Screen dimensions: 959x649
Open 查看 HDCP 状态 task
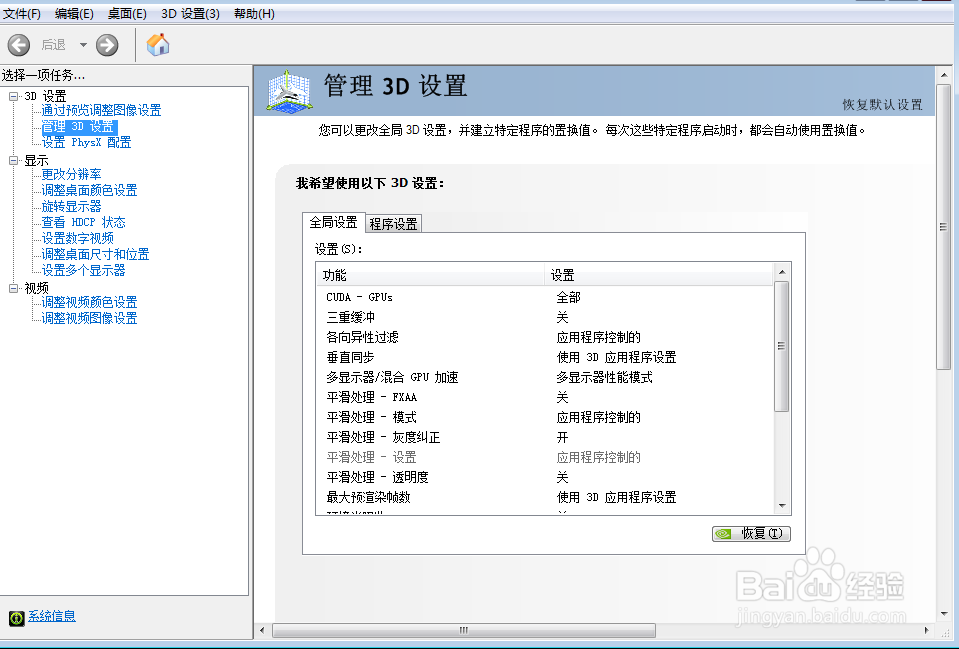[x=83, y=222]
